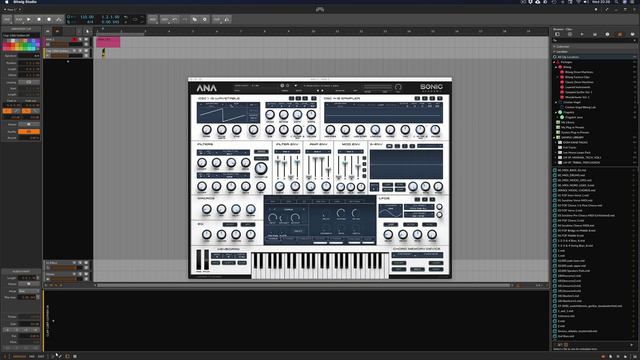The image size is (640, 360).
Task: Collapse the Packages tree node
Action: click(x=554, y=62)
